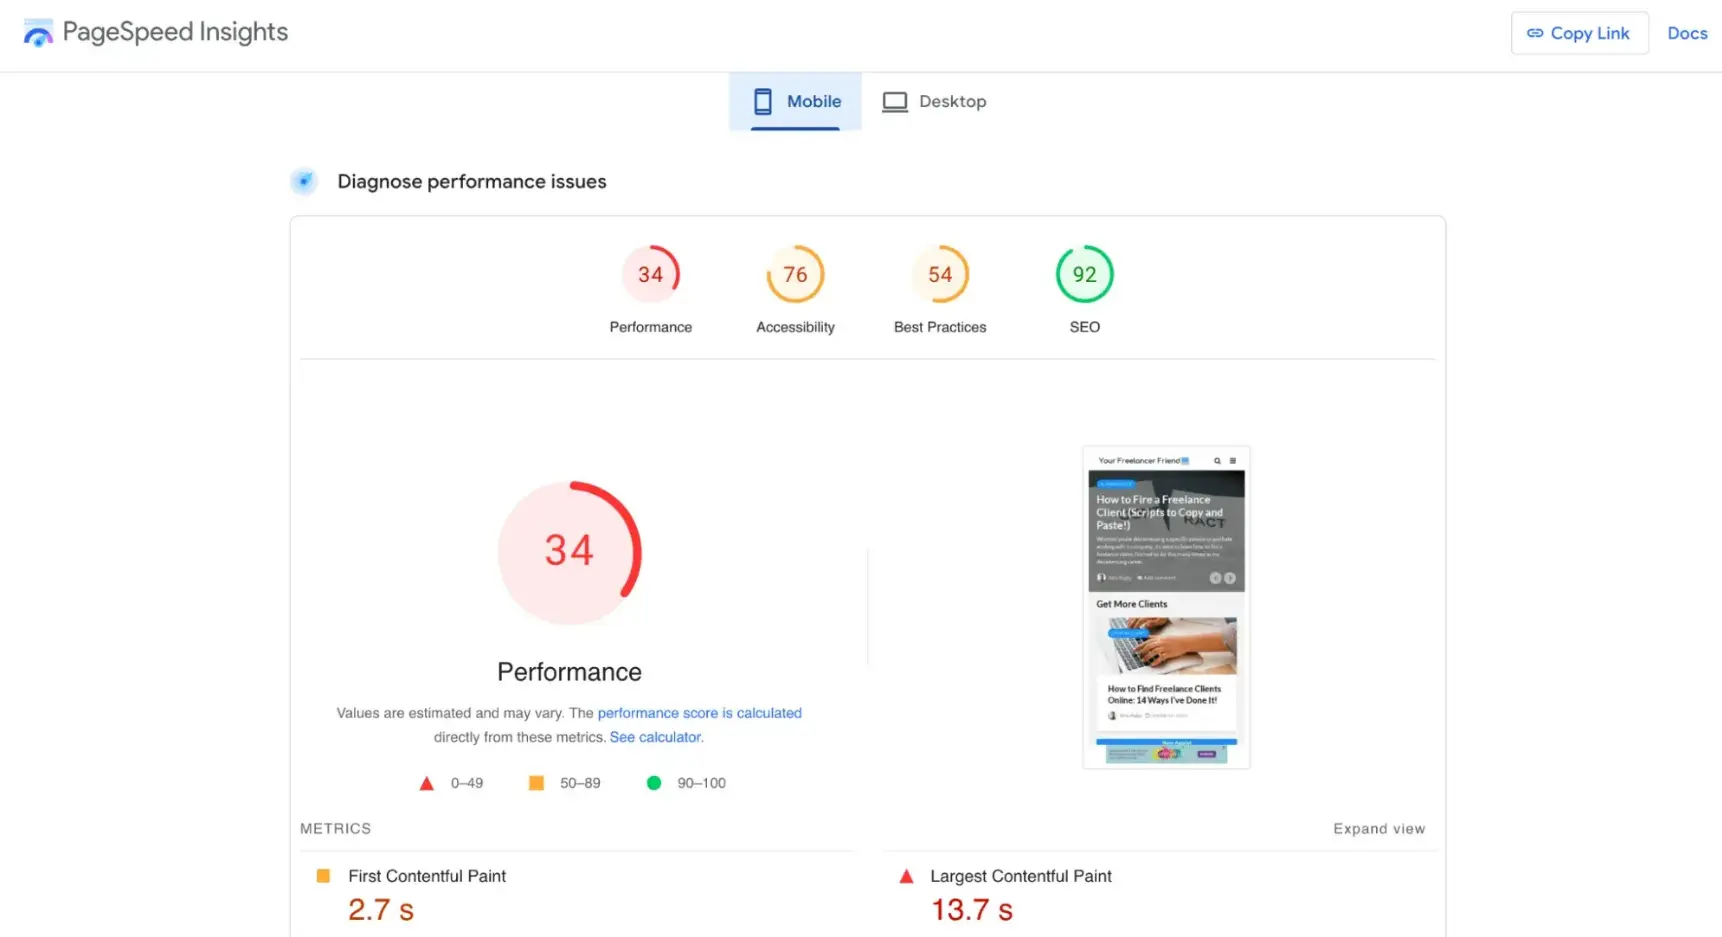Screen dimensions: 1722x937
Task: Click Expand view to reveal metric details
Action: (x=1379, y=828)
